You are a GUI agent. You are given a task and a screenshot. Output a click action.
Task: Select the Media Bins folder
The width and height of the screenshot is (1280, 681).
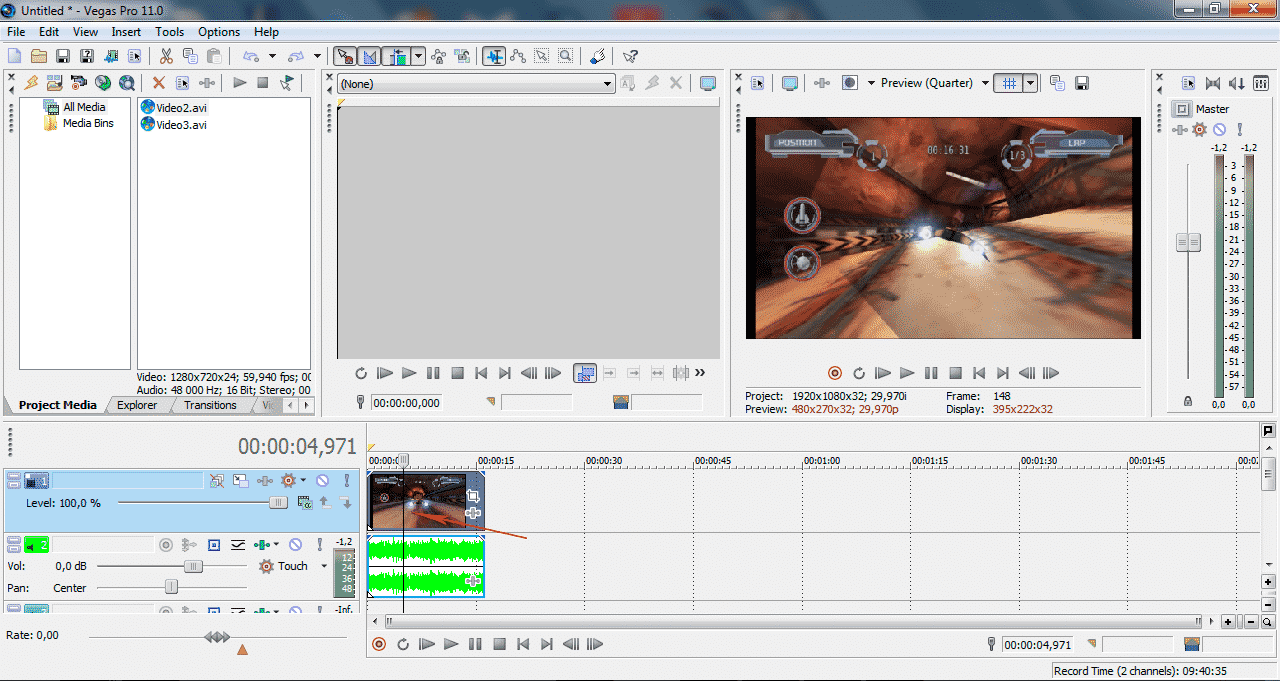pos(88,124)
